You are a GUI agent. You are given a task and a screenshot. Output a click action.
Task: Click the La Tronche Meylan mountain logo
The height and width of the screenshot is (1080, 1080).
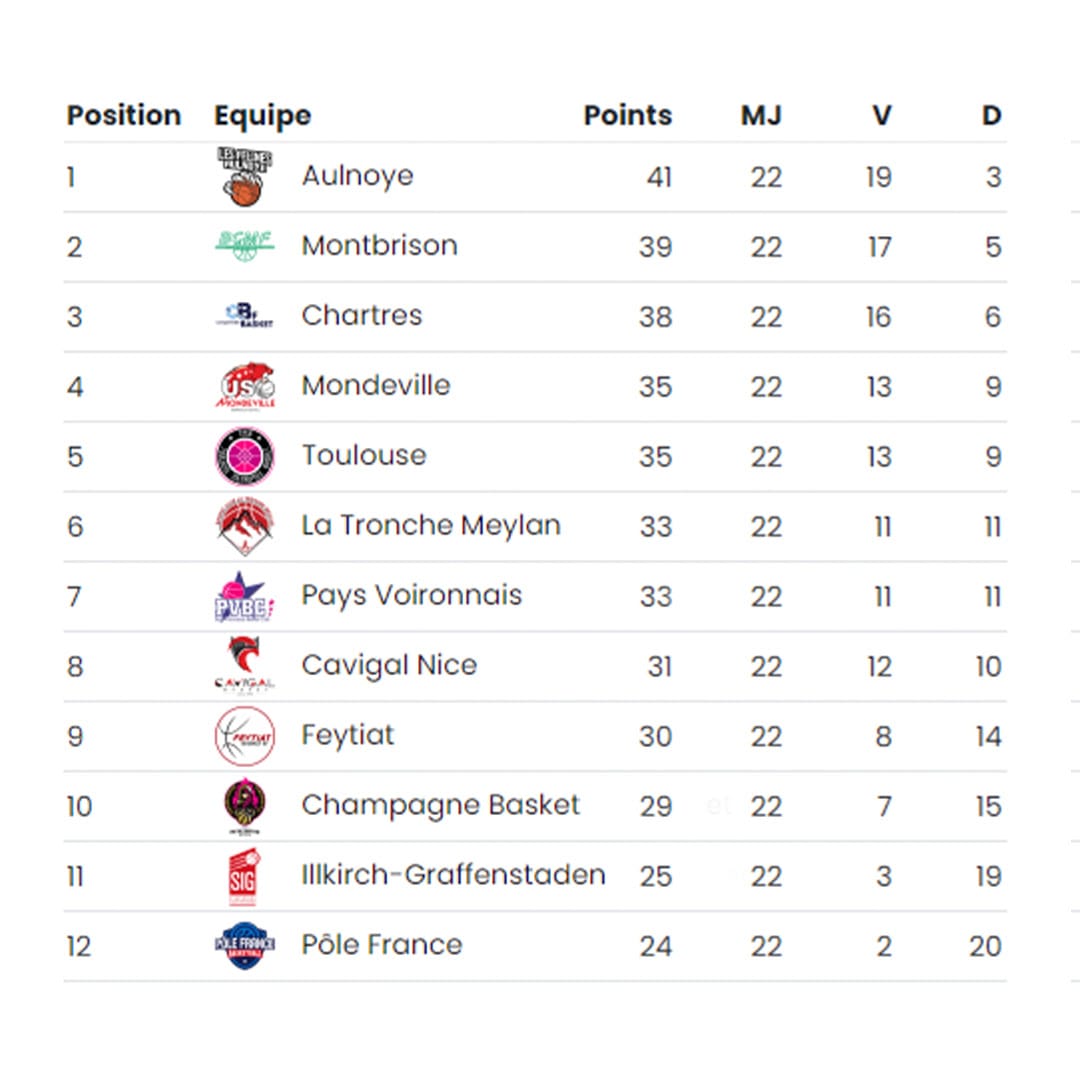tap(245, 526)
